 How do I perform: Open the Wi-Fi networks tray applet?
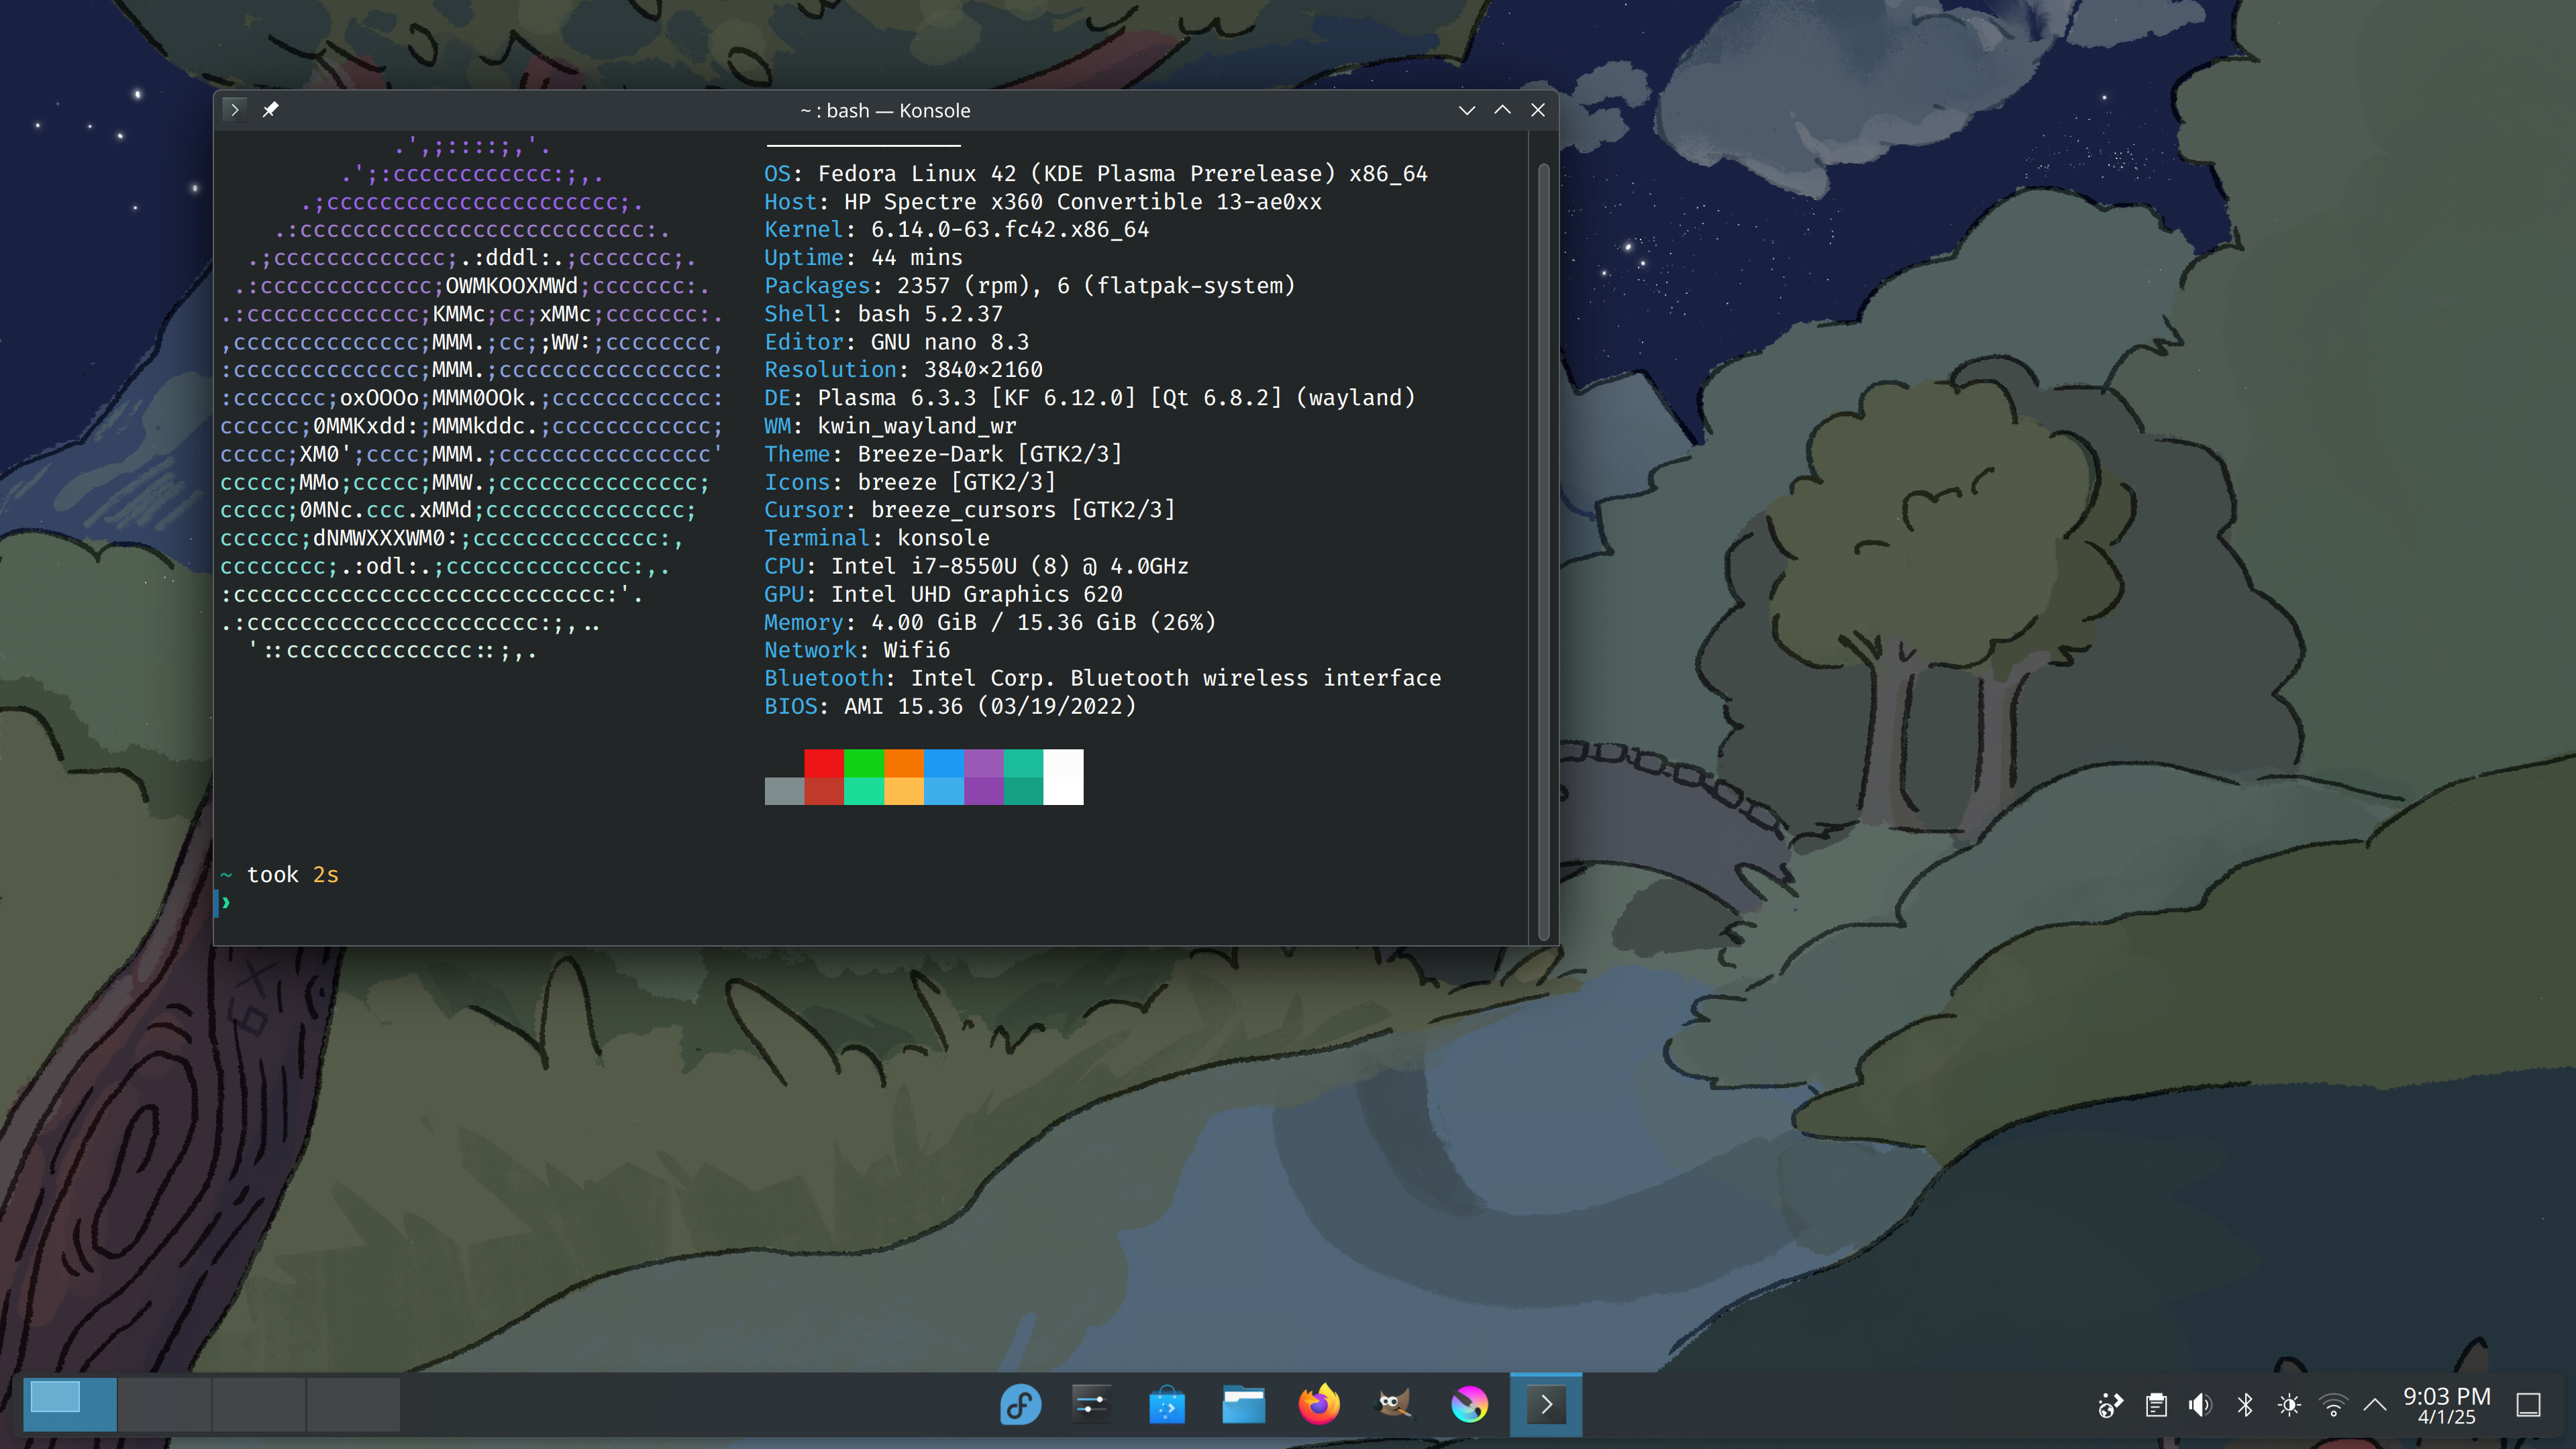[2333, 1405]
